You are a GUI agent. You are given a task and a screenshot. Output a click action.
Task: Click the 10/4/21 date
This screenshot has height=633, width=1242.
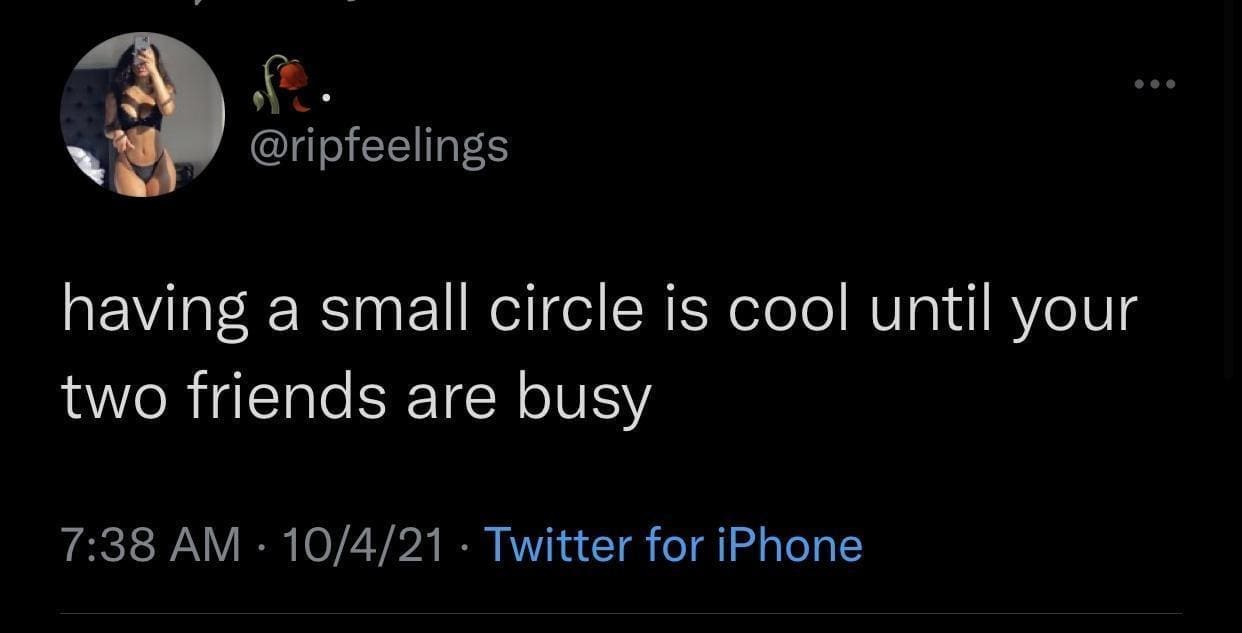pos(363,546)
